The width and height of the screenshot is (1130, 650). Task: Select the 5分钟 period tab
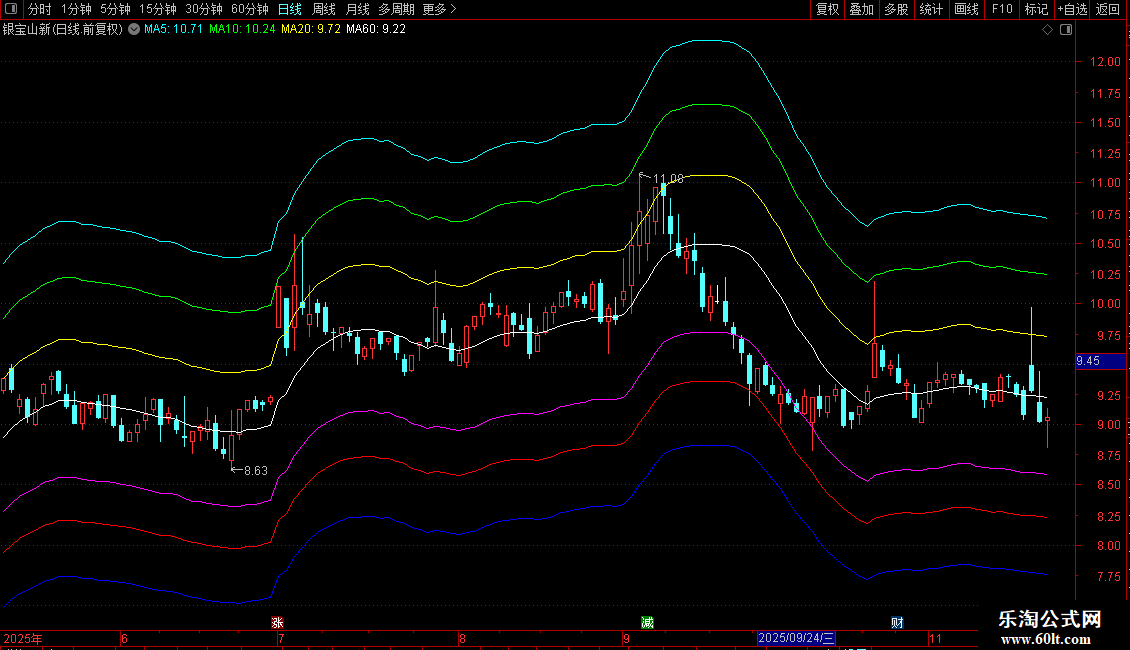pos(115,9)
